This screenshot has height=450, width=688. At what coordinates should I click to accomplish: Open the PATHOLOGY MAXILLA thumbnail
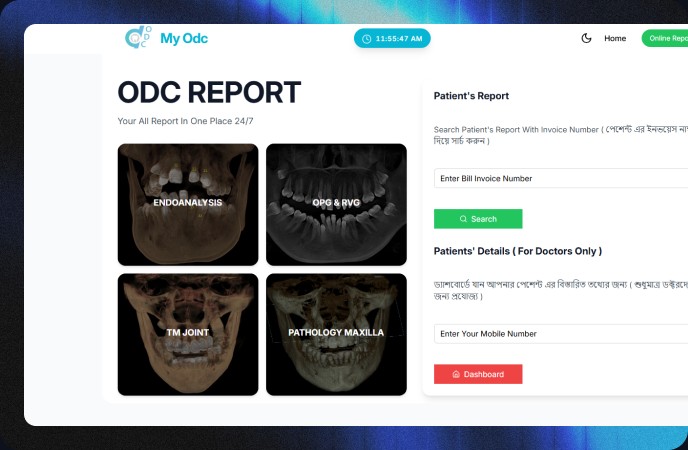tap(336, 334)
